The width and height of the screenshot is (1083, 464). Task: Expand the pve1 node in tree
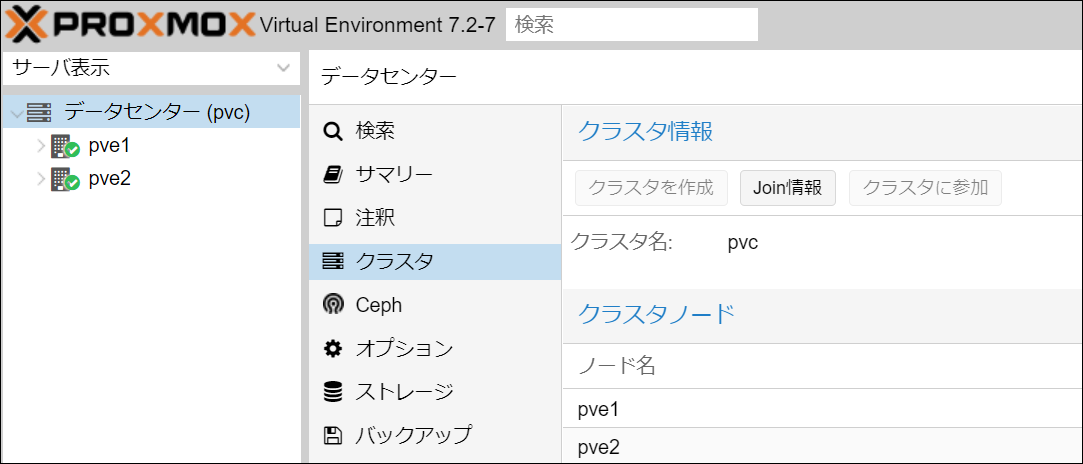[41, 147]
